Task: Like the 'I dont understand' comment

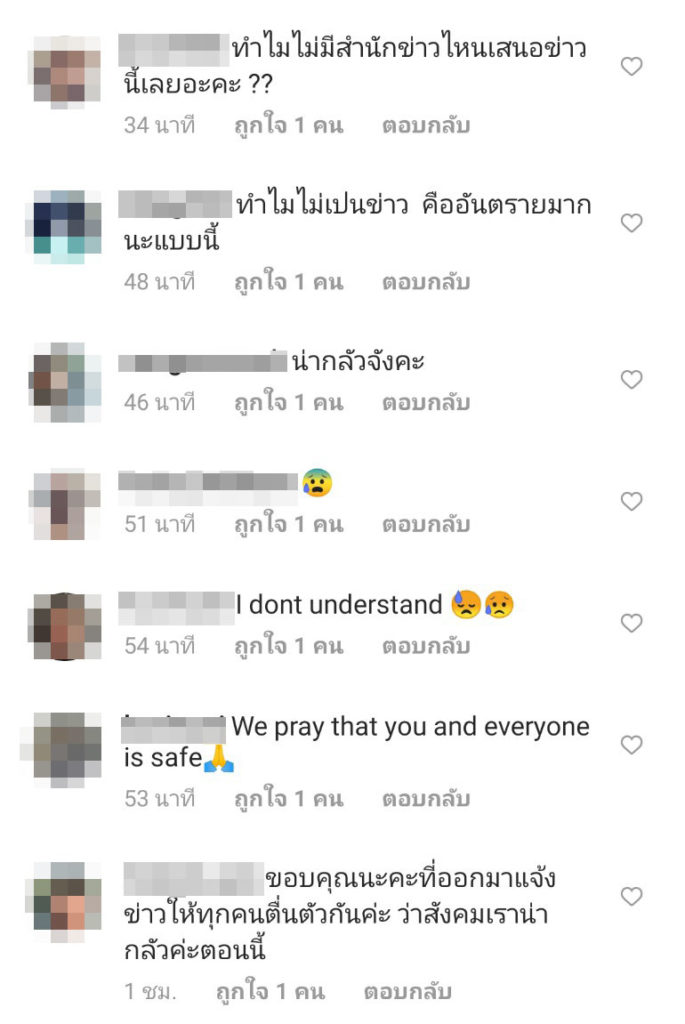Action: (x=631, y=623)
